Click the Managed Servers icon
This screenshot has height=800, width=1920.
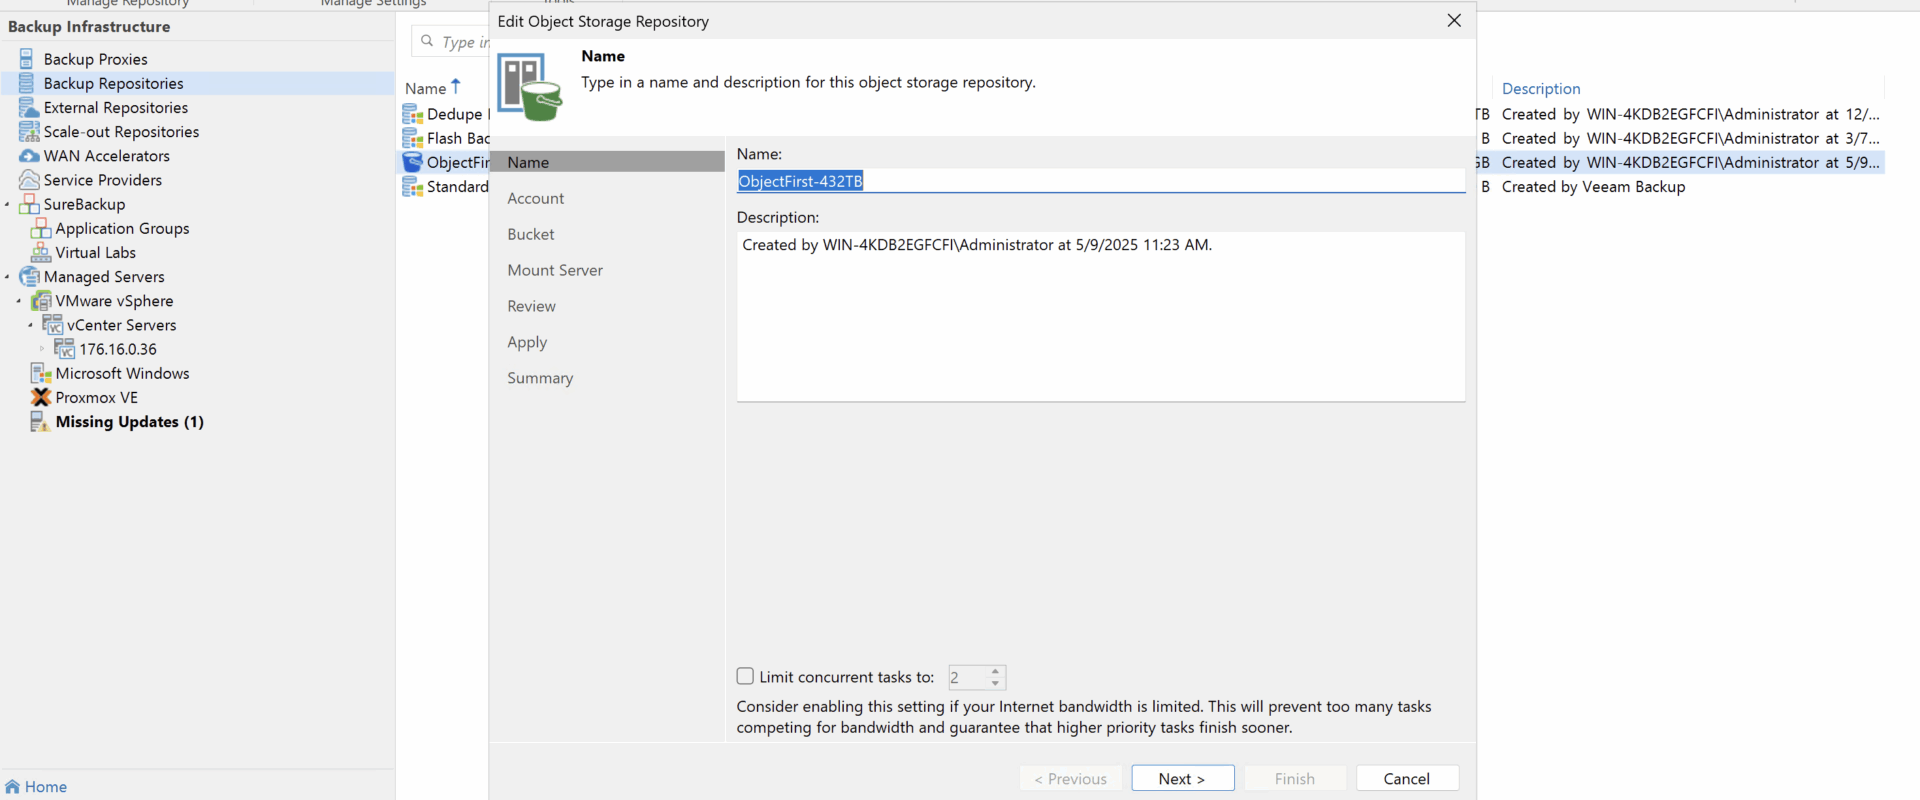[x=29, y=276]
